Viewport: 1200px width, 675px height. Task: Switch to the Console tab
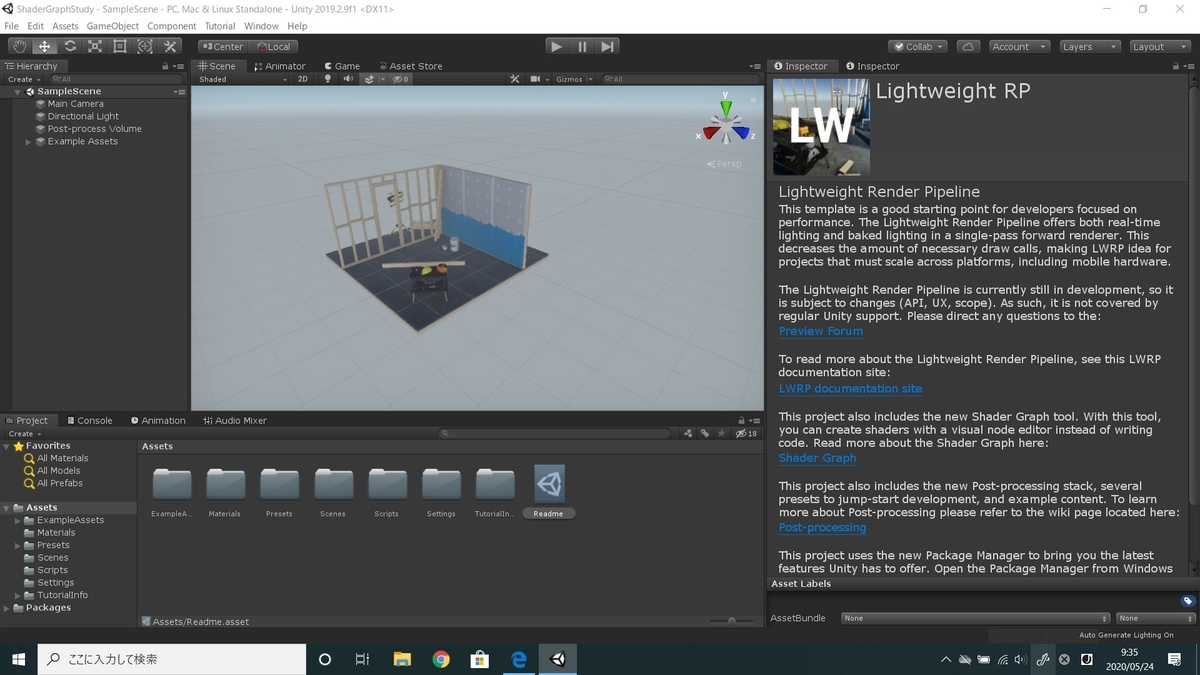tap(89, 420)
